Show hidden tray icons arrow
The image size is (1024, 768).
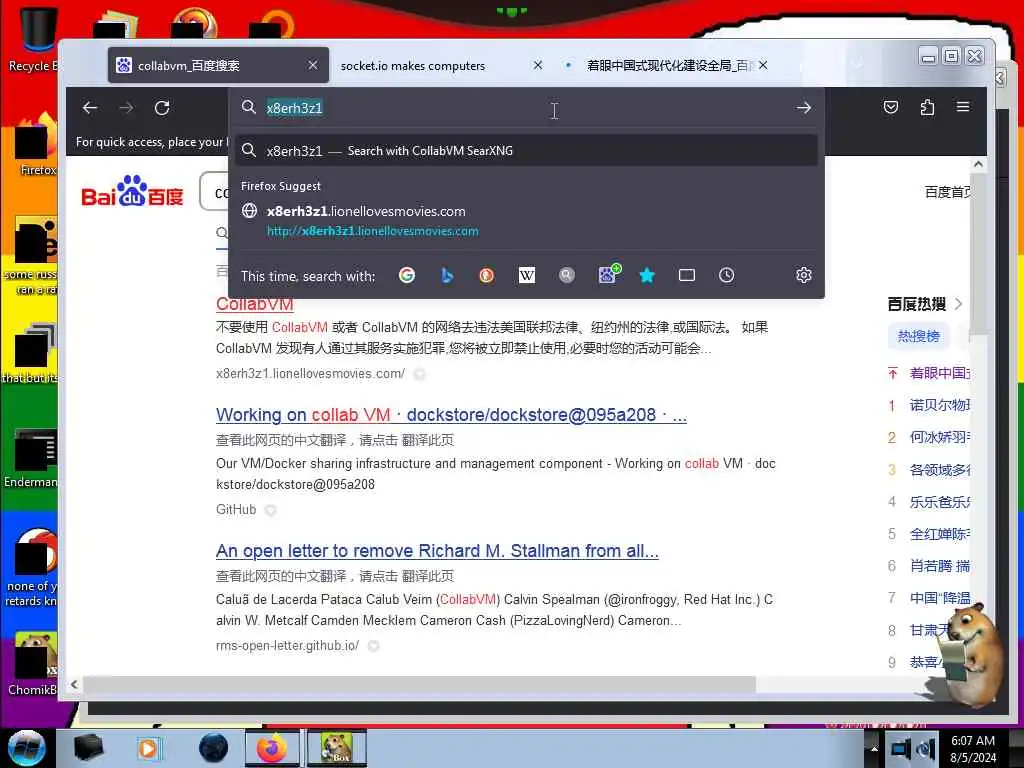pyautogui.click(x=874, y=748)
